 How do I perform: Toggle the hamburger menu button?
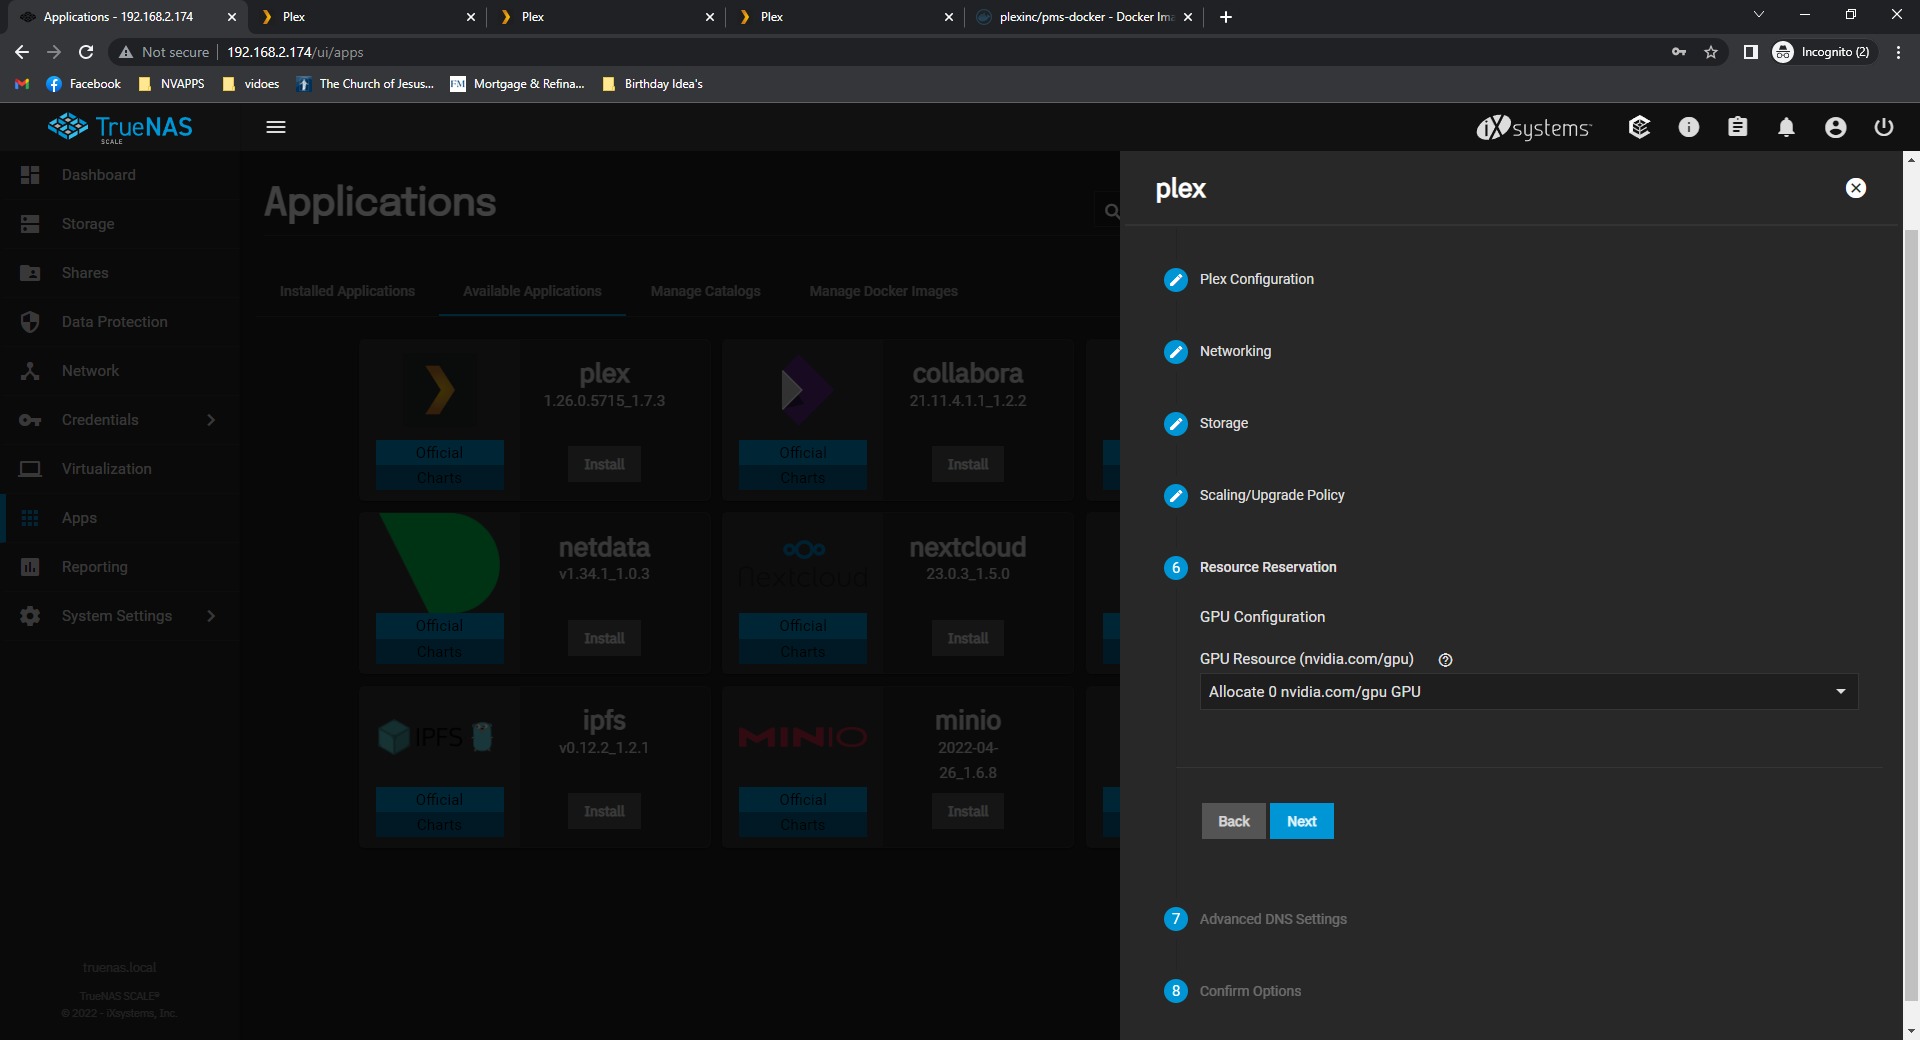[276, 127]
